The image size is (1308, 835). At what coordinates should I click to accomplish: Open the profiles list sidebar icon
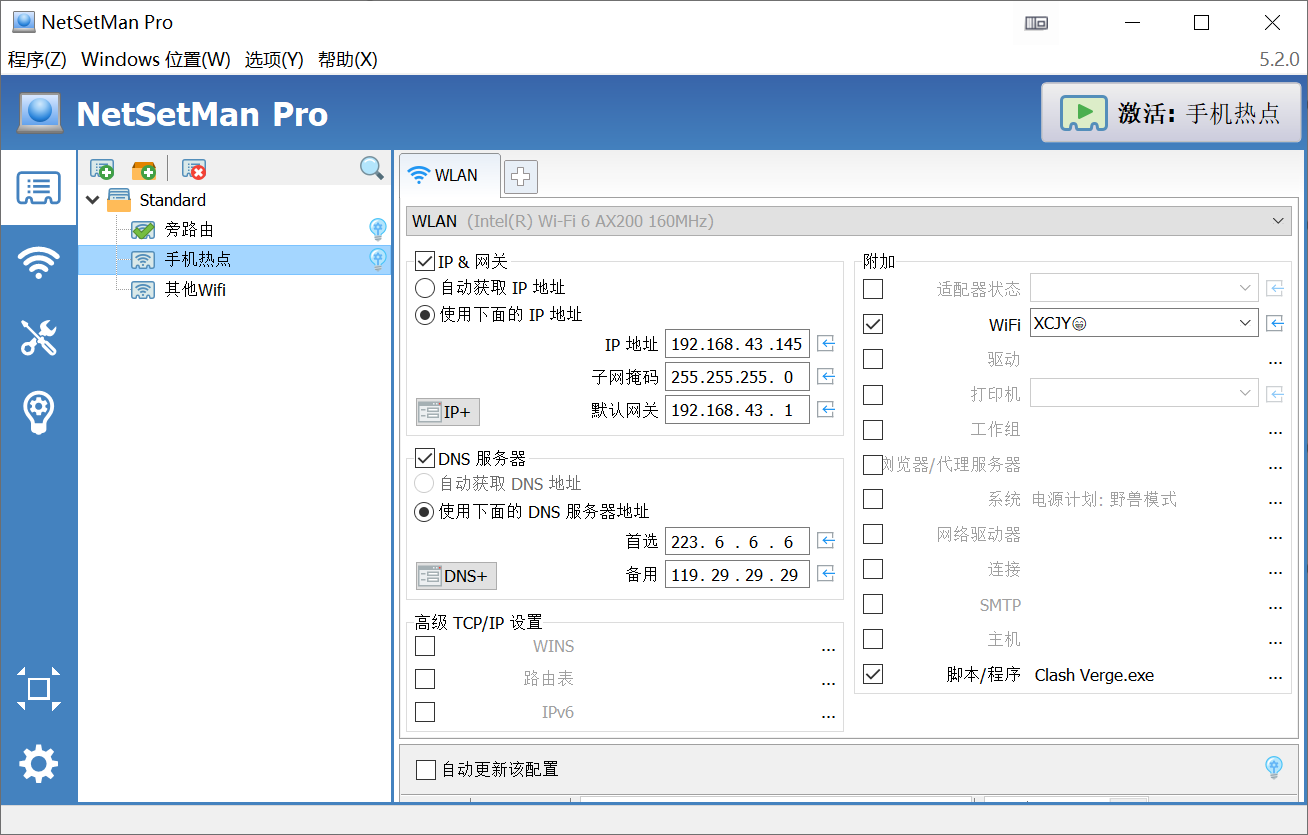(38, 188)
